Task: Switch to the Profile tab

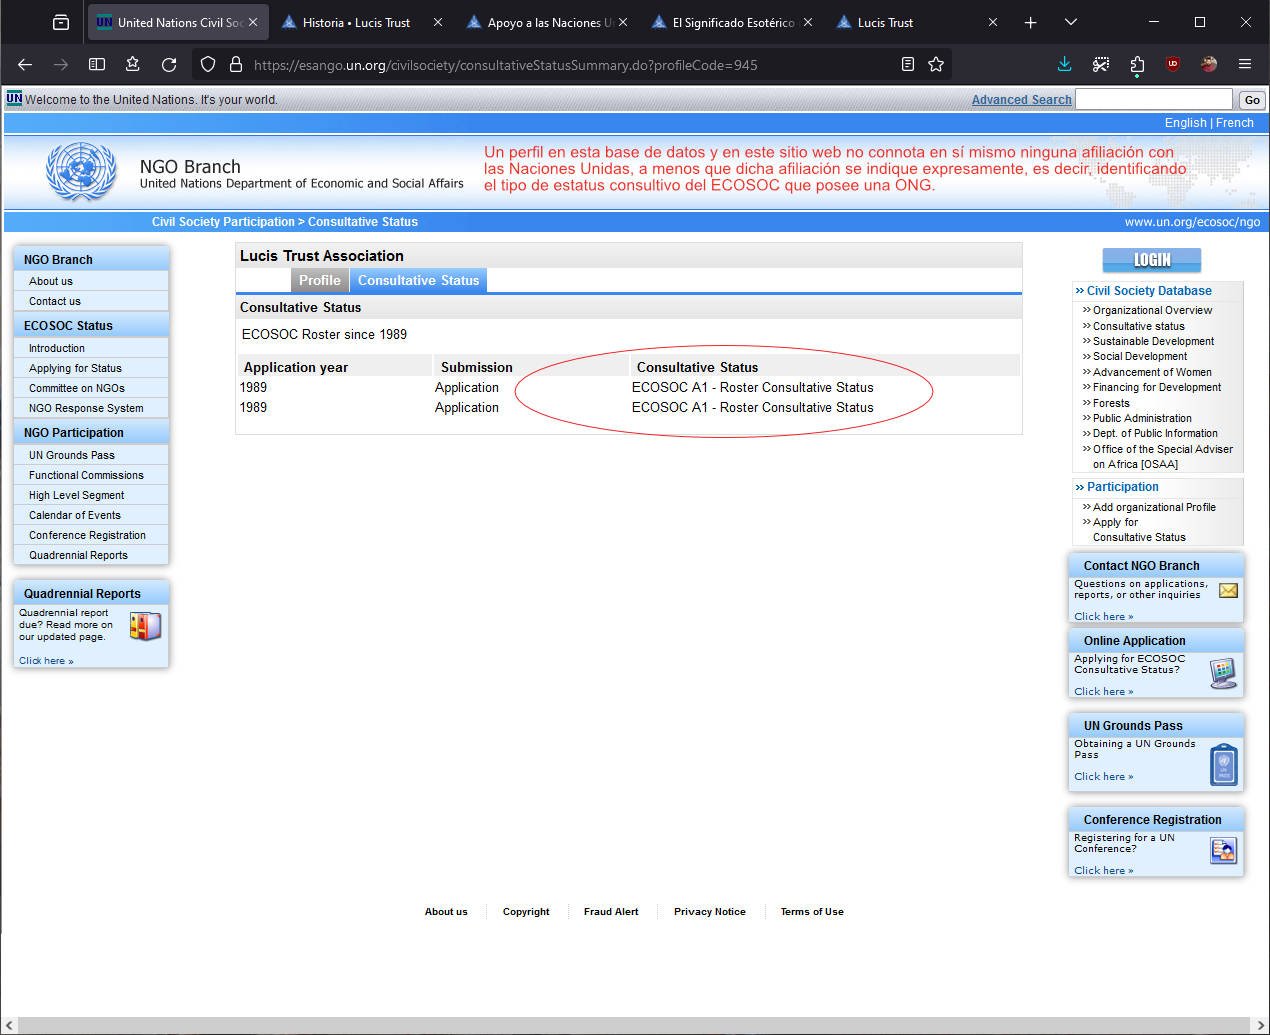Action: point(319,281)
